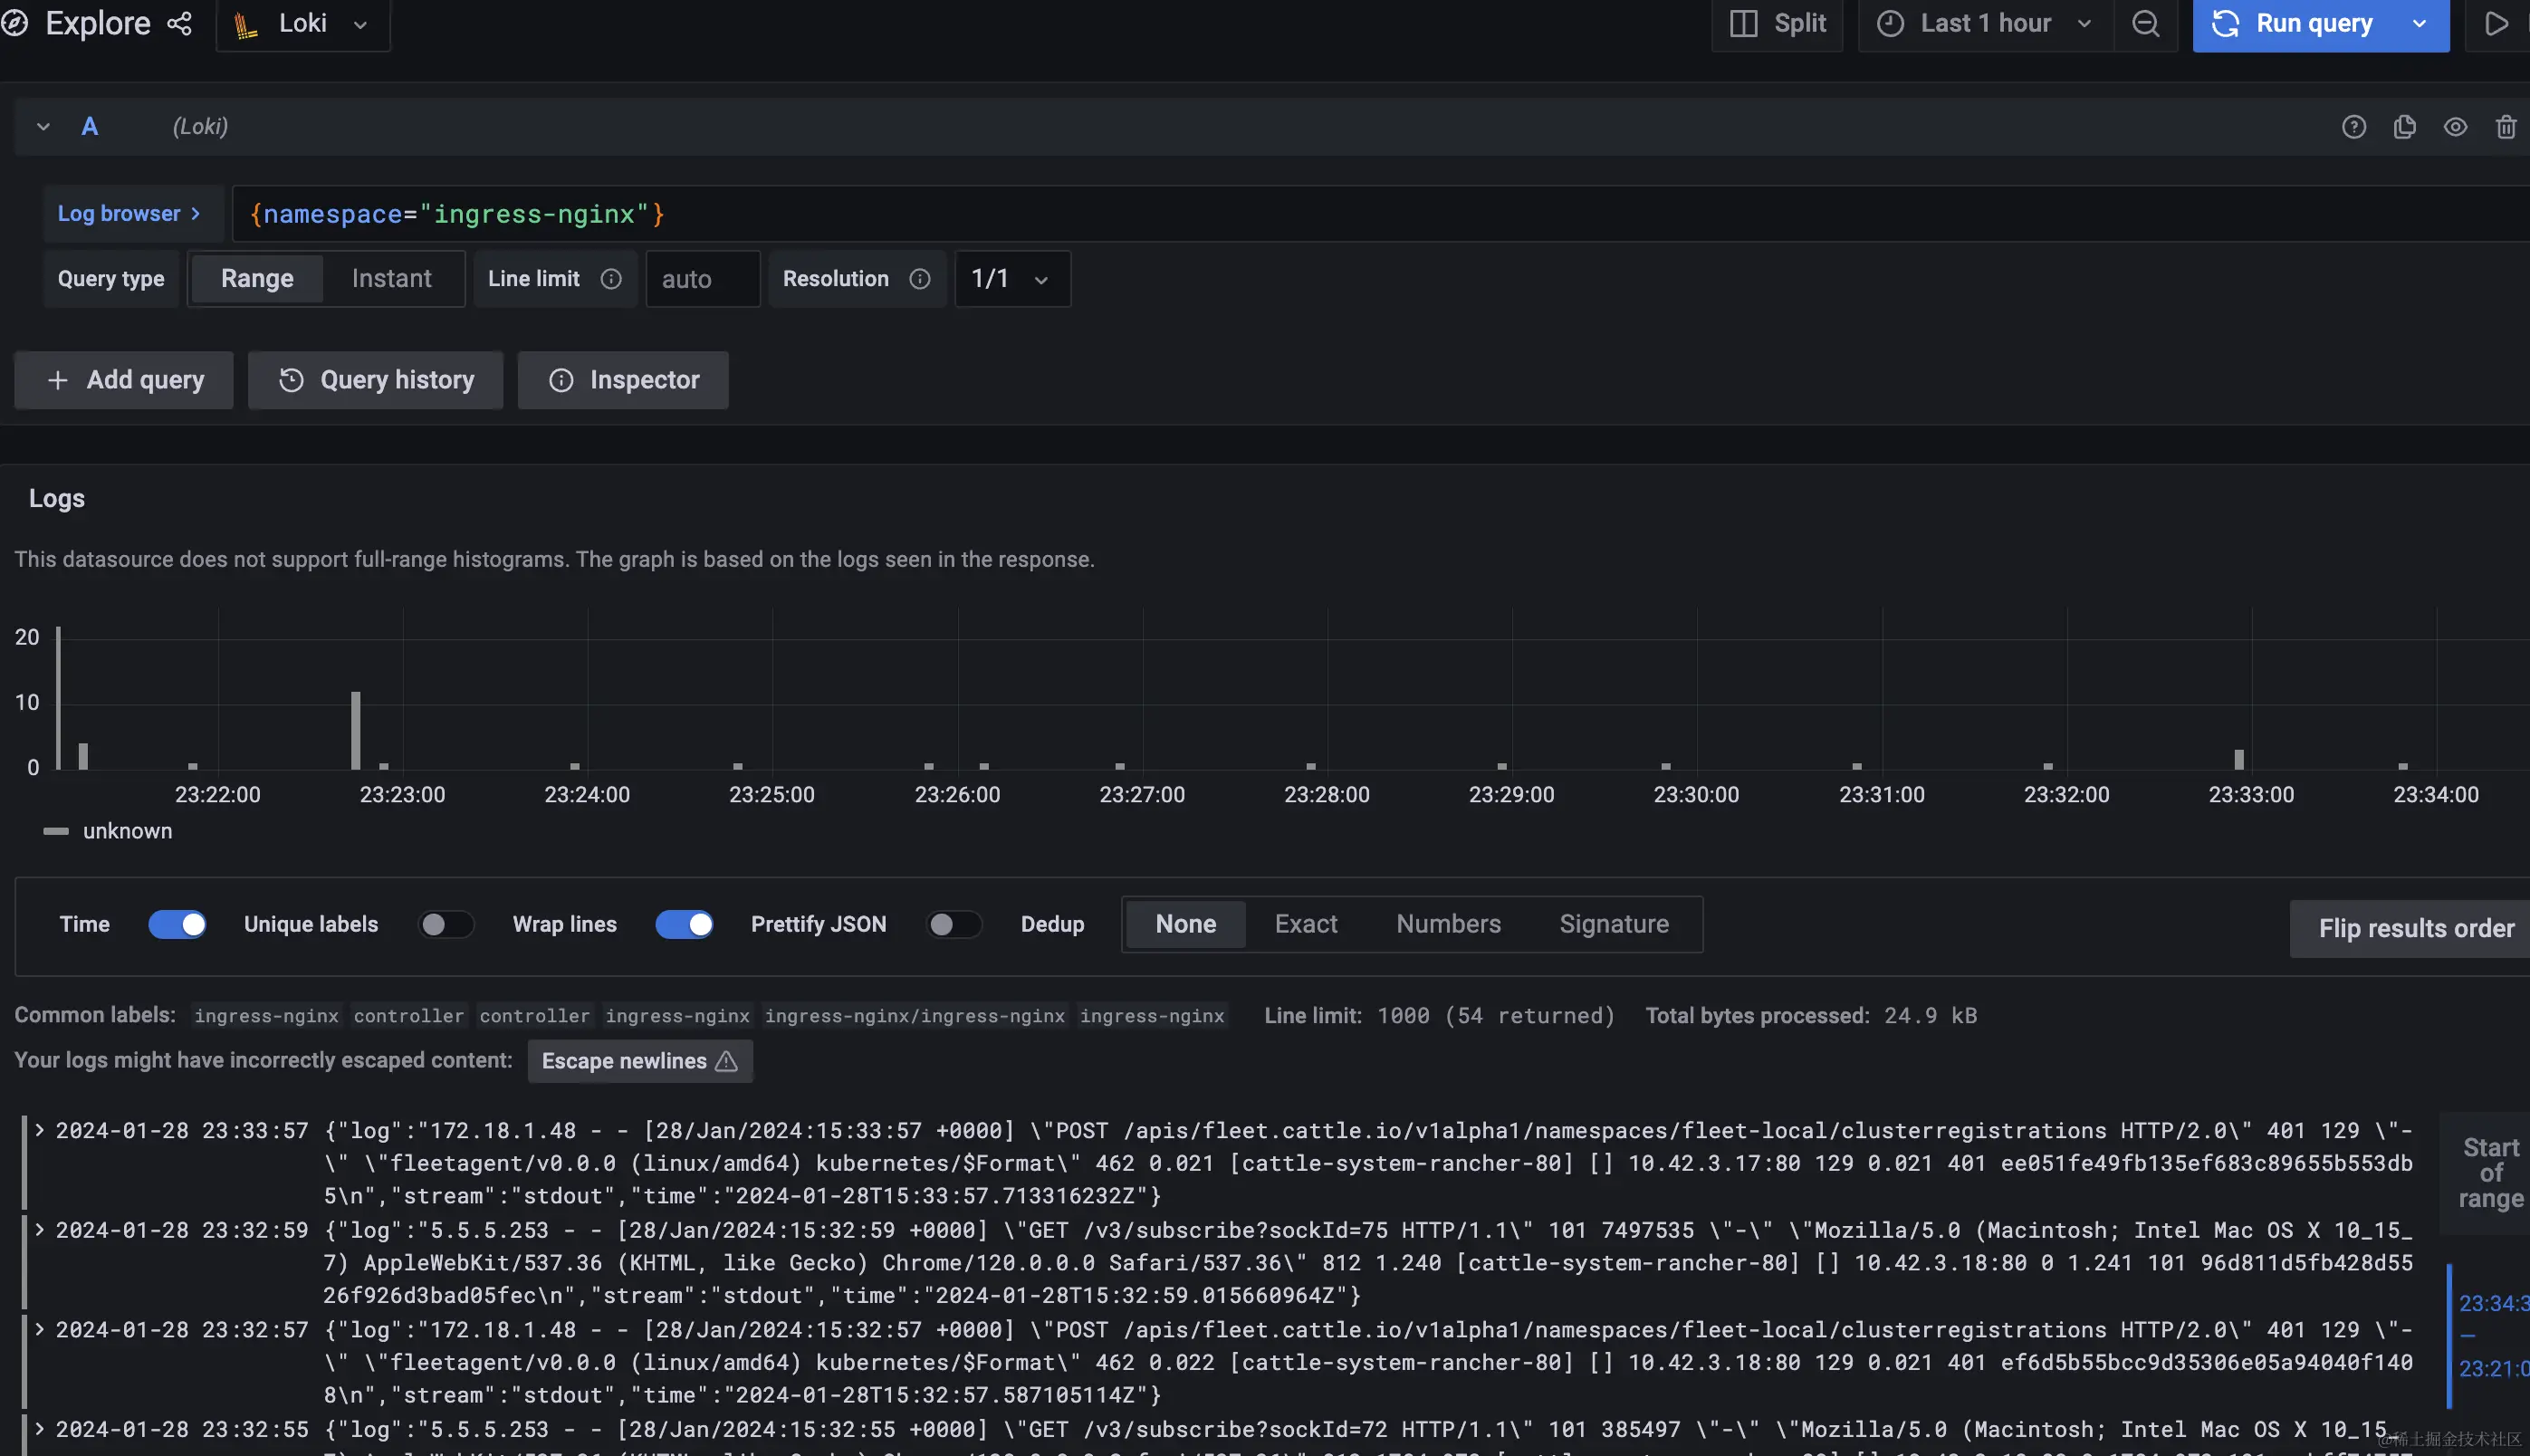Open the Resolution 1/1 dropdown
This screenshot has height=1456, width=2530.
coord(1012,279)
